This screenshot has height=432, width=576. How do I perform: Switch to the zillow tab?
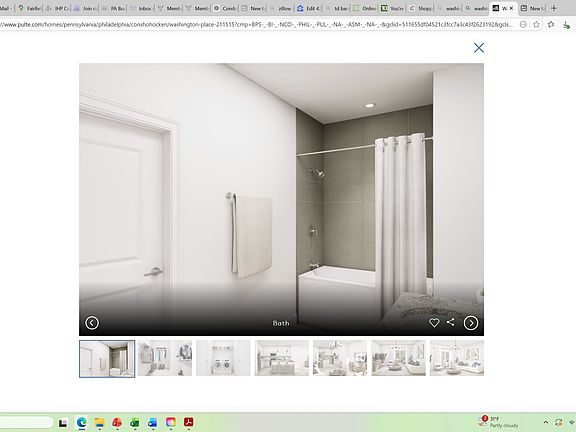click(x=281, y=8)
